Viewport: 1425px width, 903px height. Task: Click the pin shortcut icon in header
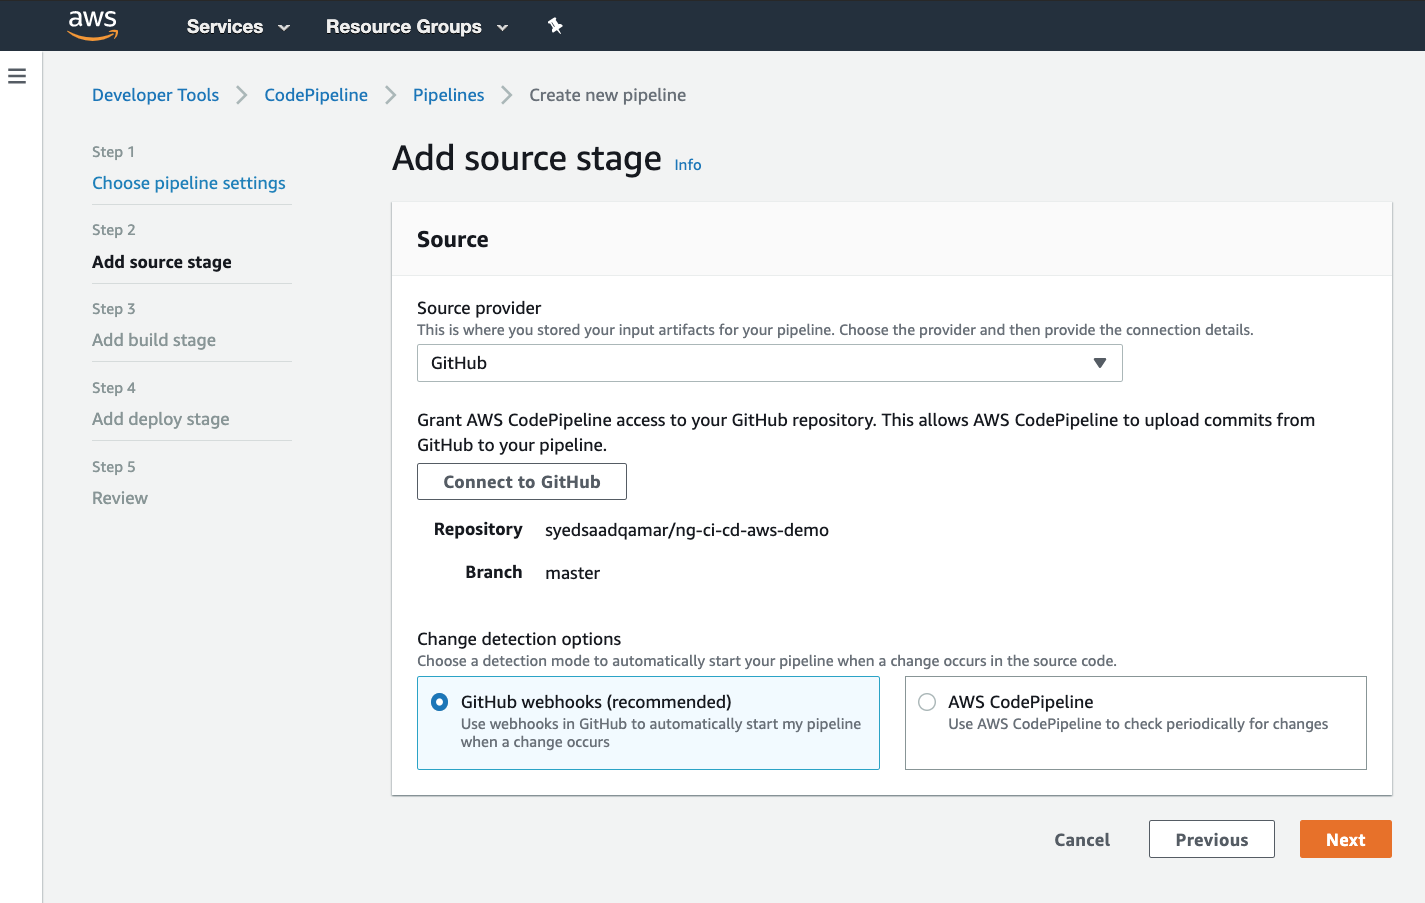click(555, 26)
